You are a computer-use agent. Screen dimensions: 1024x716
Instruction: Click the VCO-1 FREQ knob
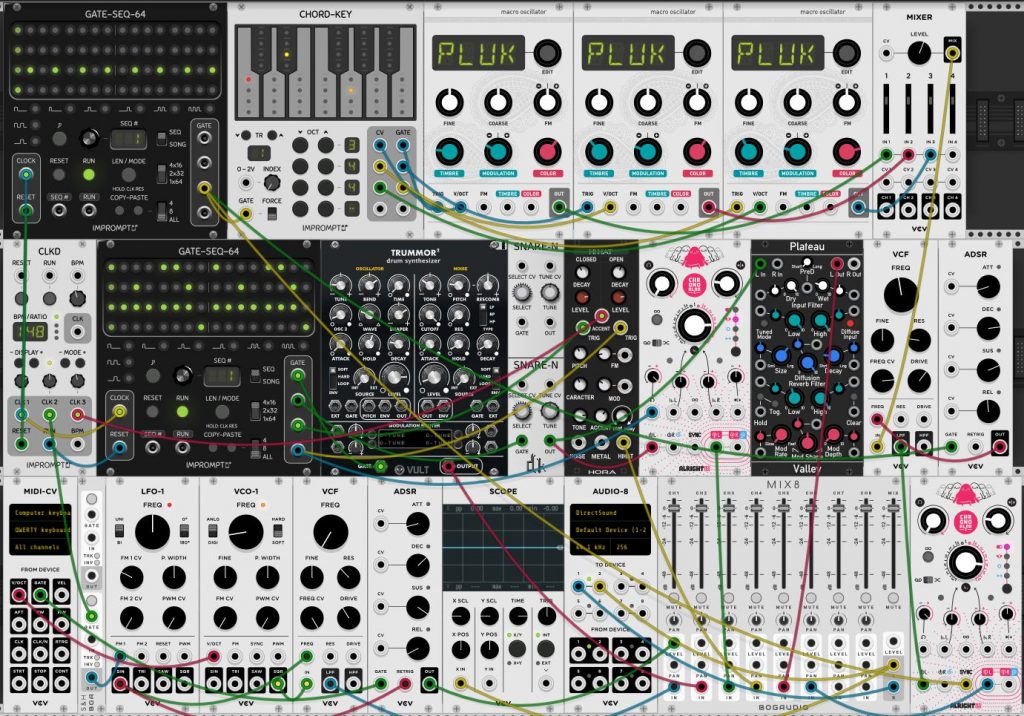pos(246,532)
